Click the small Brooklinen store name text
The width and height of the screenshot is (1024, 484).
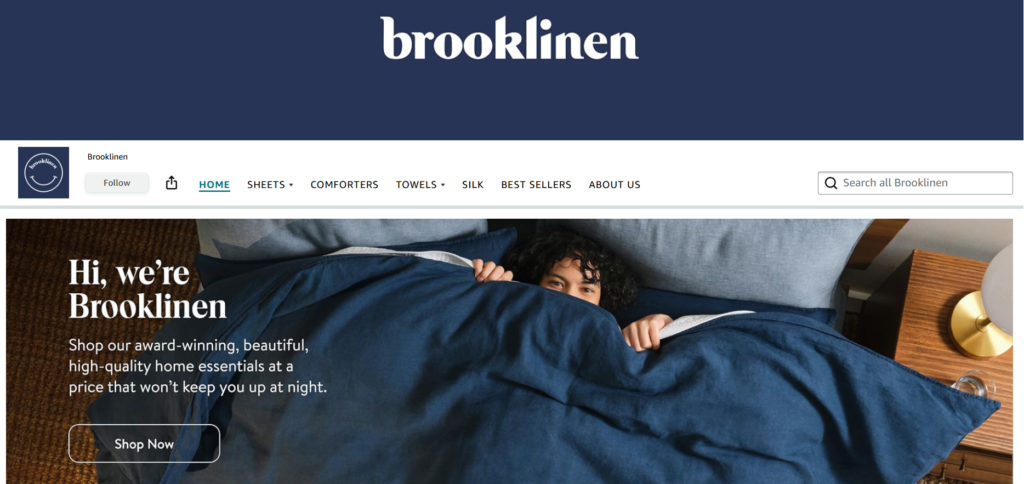click(108, 157)
